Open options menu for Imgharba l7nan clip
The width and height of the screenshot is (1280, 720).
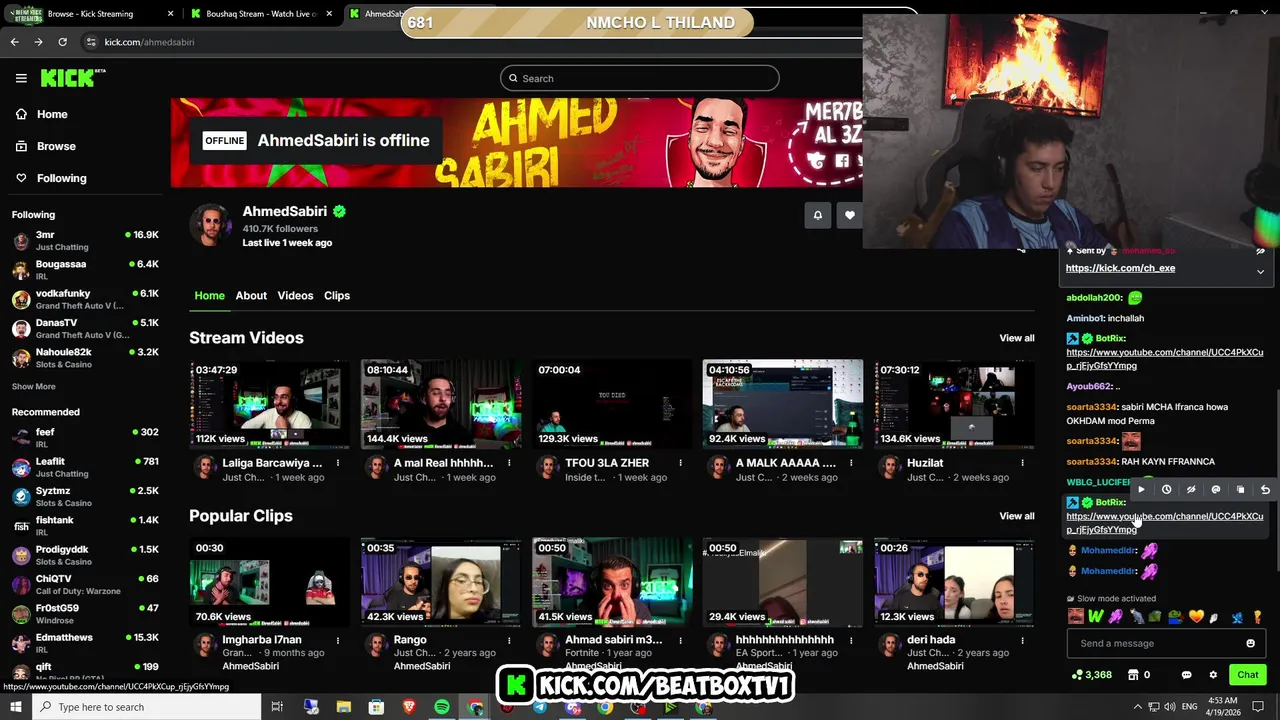(x=338, y=640)
